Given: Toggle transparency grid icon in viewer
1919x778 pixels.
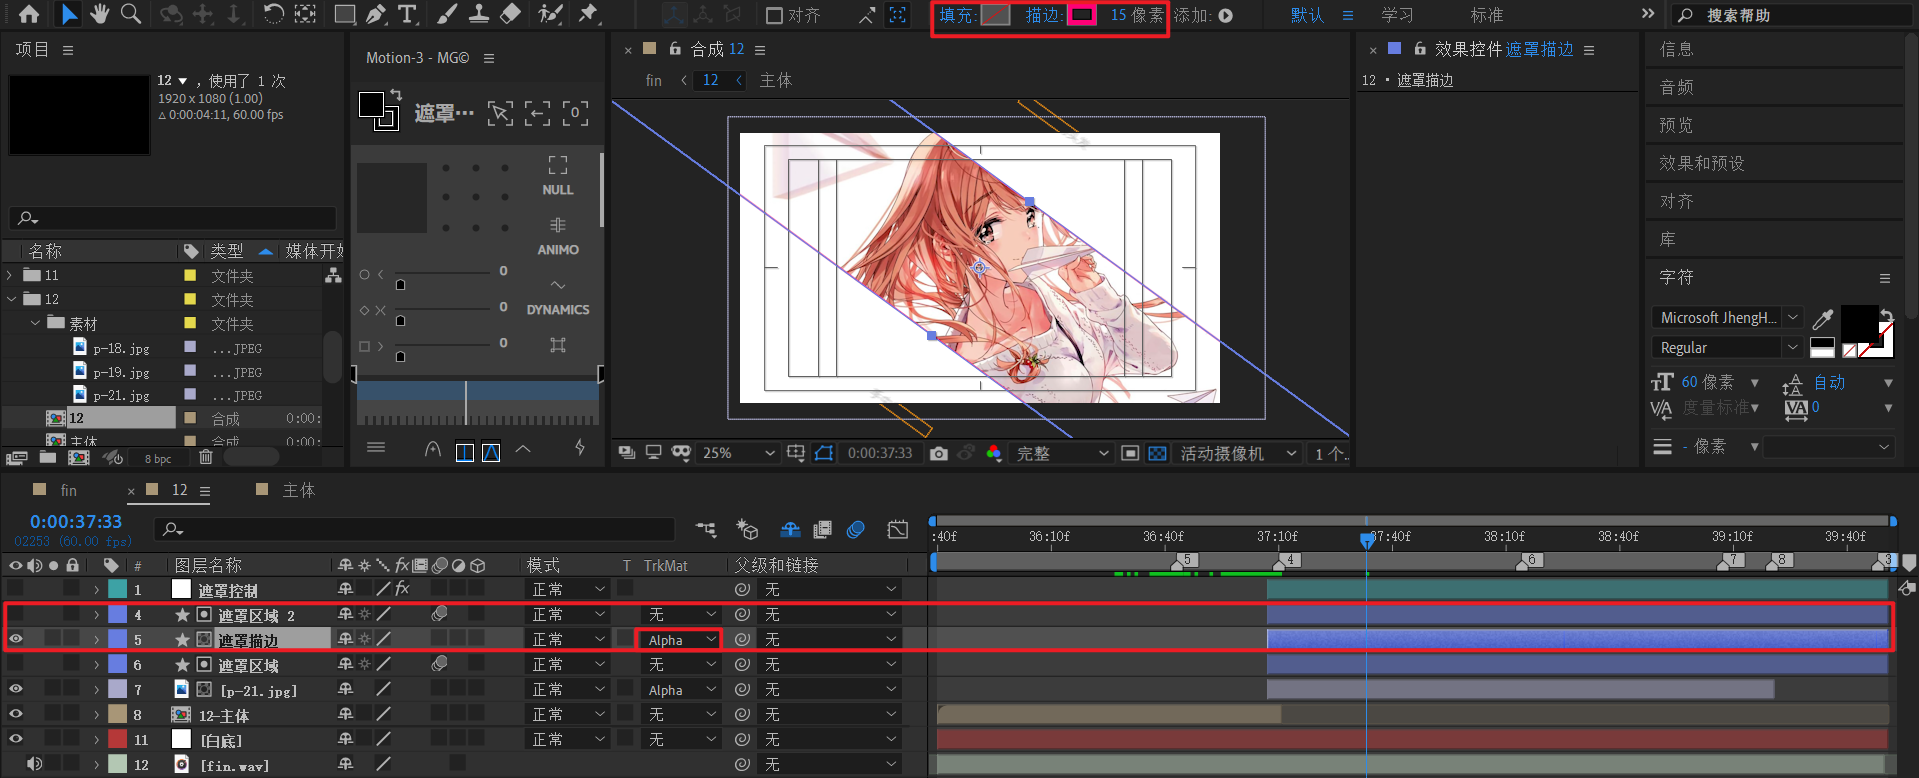Looking at the screenshot, I should pos(1157,453).
